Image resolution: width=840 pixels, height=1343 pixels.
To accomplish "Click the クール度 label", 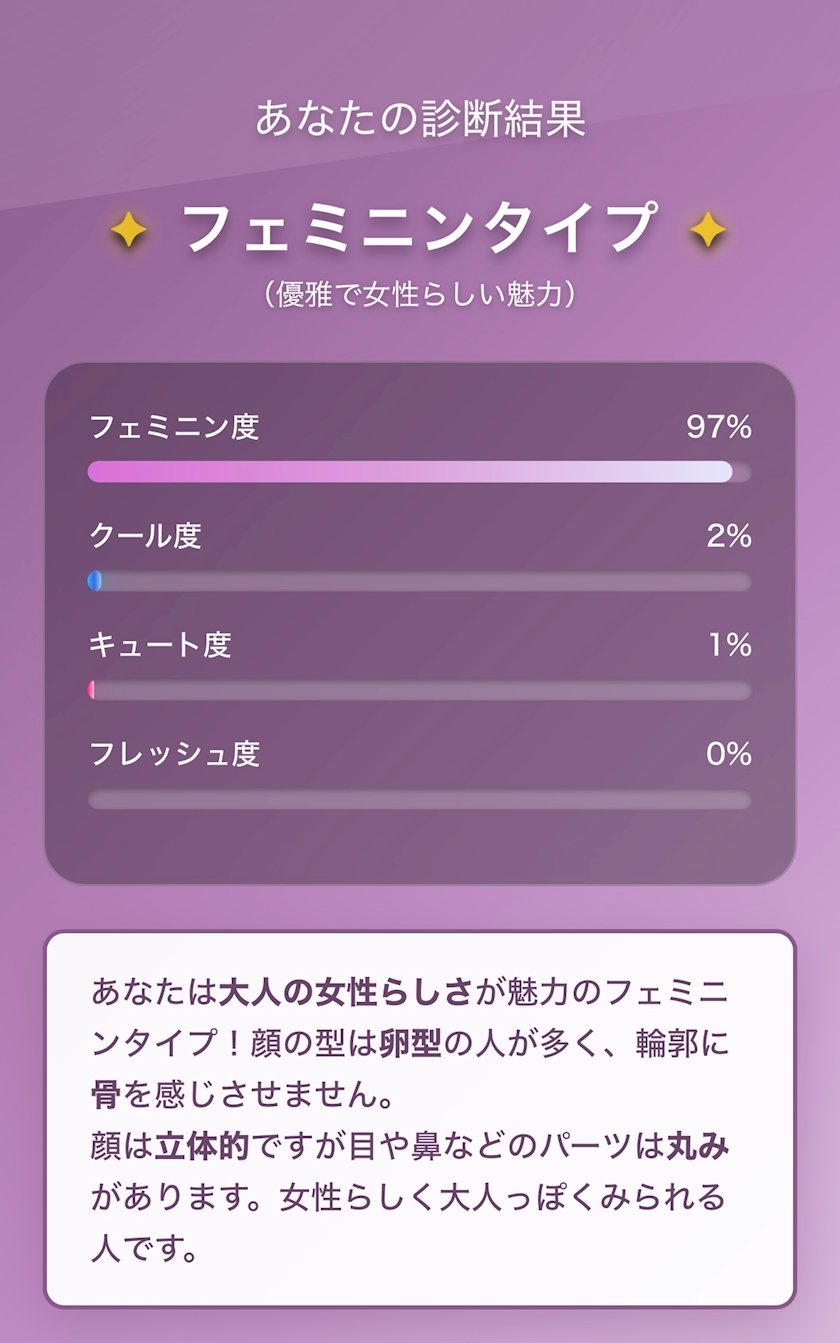I will coord(145,536).
